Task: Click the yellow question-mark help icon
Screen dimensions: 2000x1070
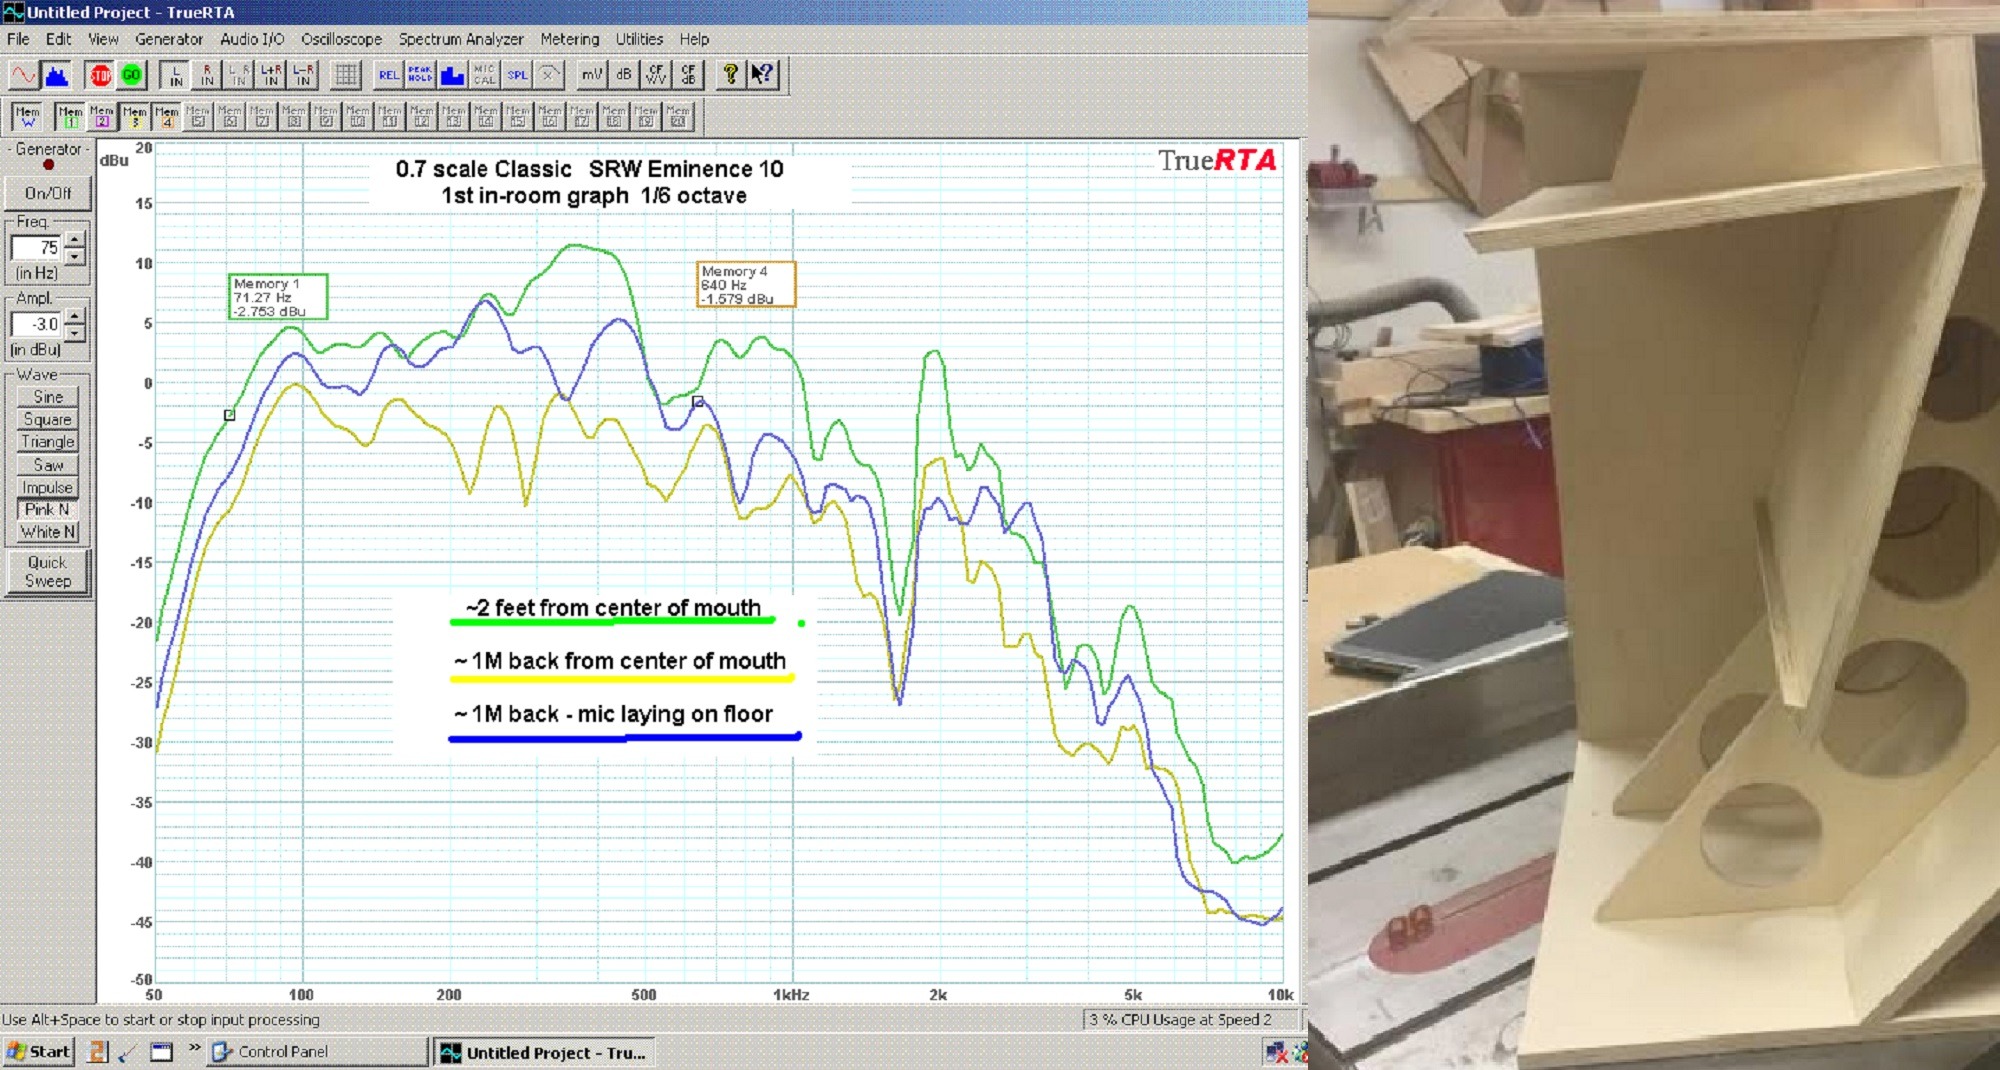Action: pyautogui.click(x=731, y=75)
